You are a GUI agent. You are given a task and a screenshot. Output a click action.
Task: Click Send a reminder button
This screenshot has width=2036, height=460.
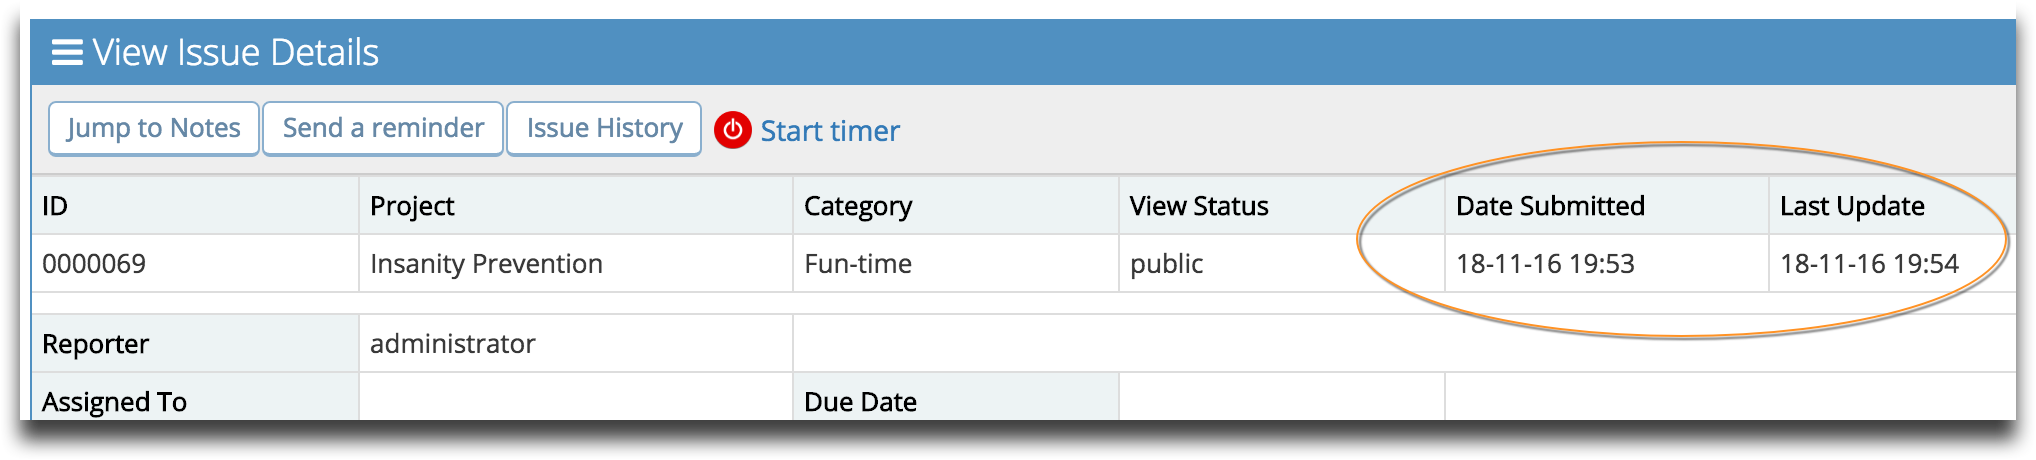point(383,128)
